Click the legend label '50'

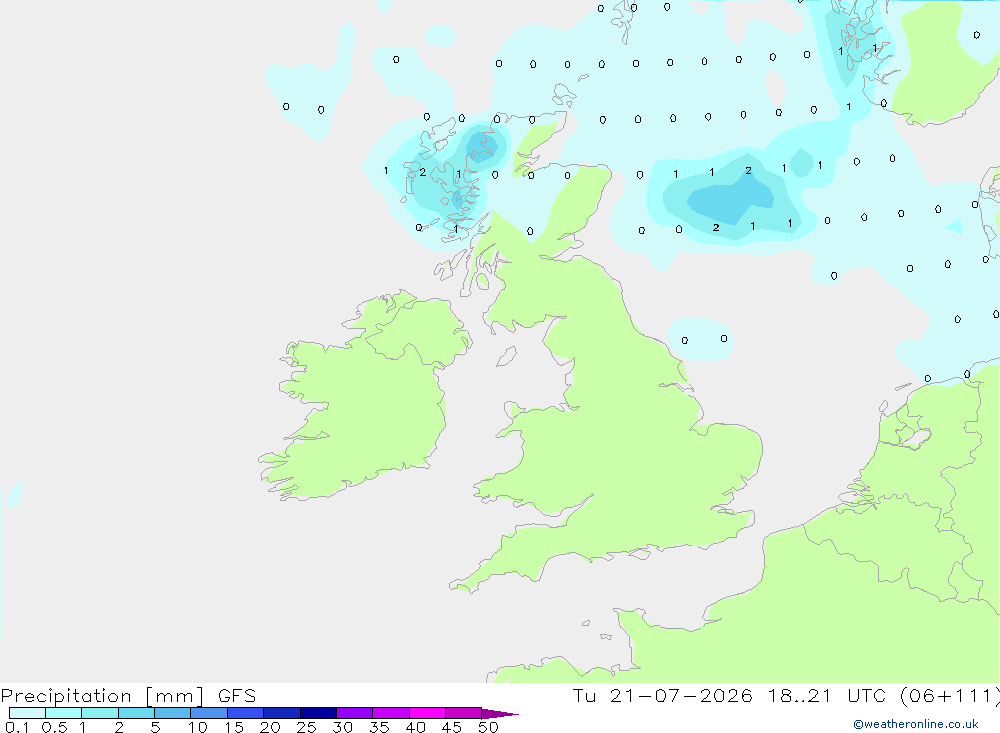(489, 727)
